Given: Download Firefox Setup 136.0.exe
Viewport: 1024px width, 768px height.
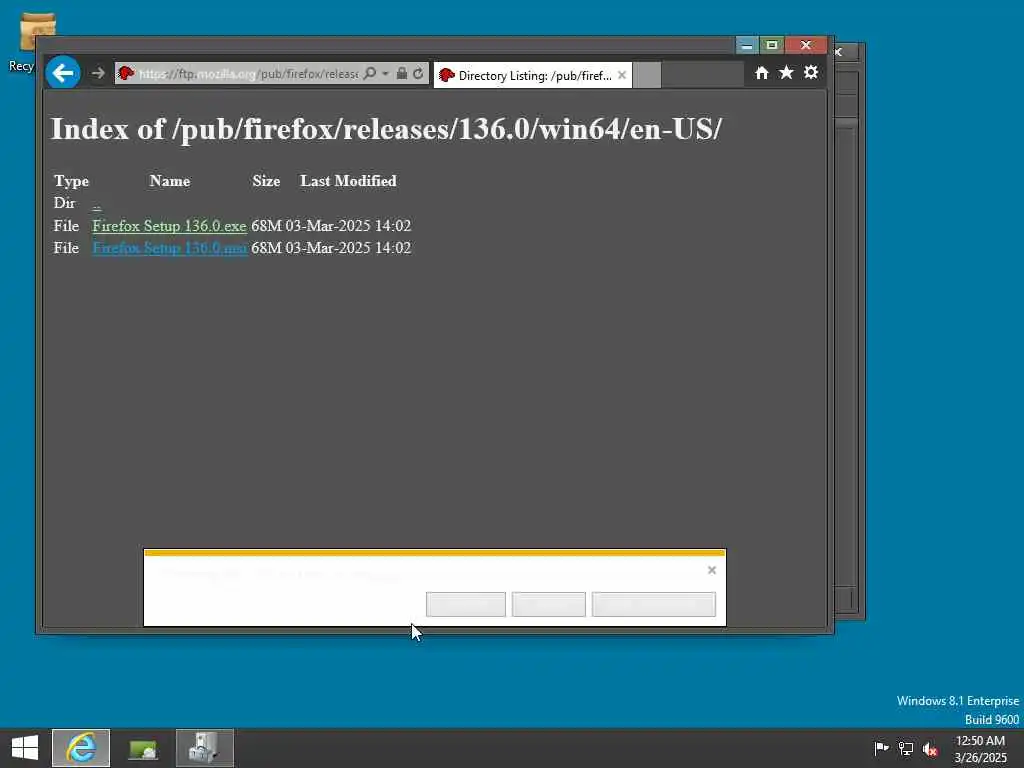Looking at the screenshot, I should coord(169,226).
